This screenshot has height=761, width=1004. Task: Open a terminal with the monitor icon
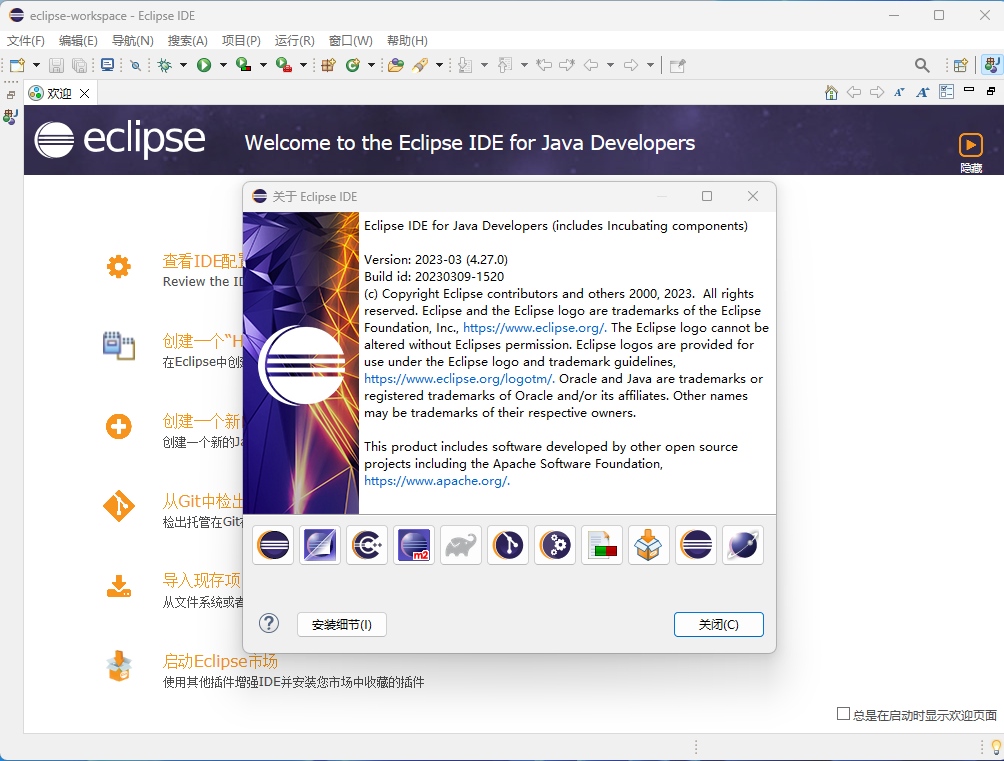click(108, 65)
